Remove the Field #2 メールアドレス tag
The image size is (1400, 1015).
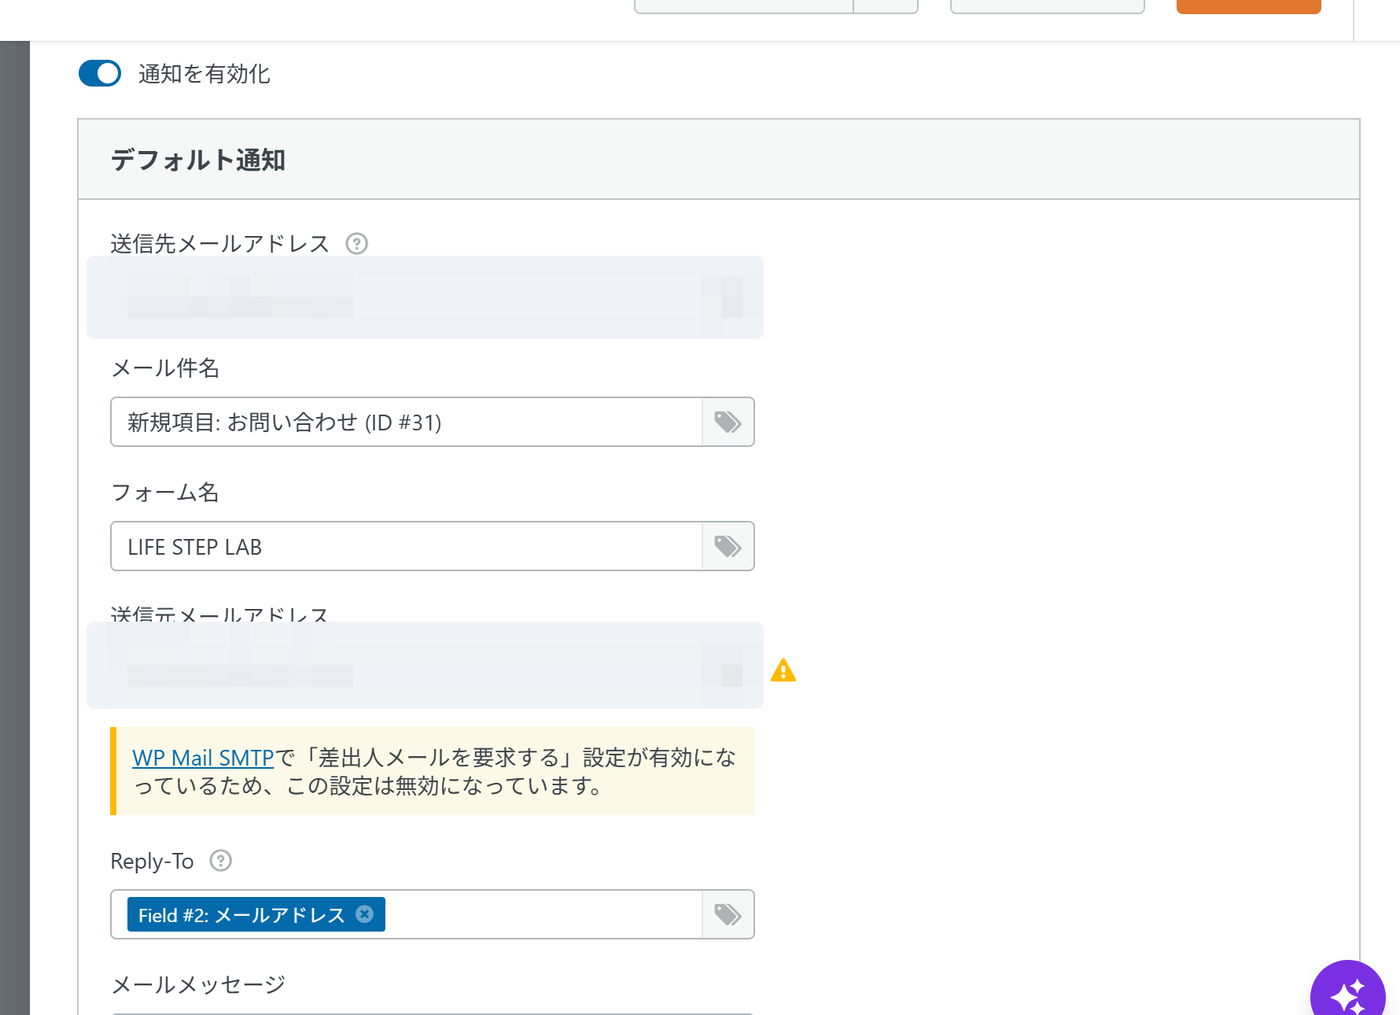pos(365,914)
